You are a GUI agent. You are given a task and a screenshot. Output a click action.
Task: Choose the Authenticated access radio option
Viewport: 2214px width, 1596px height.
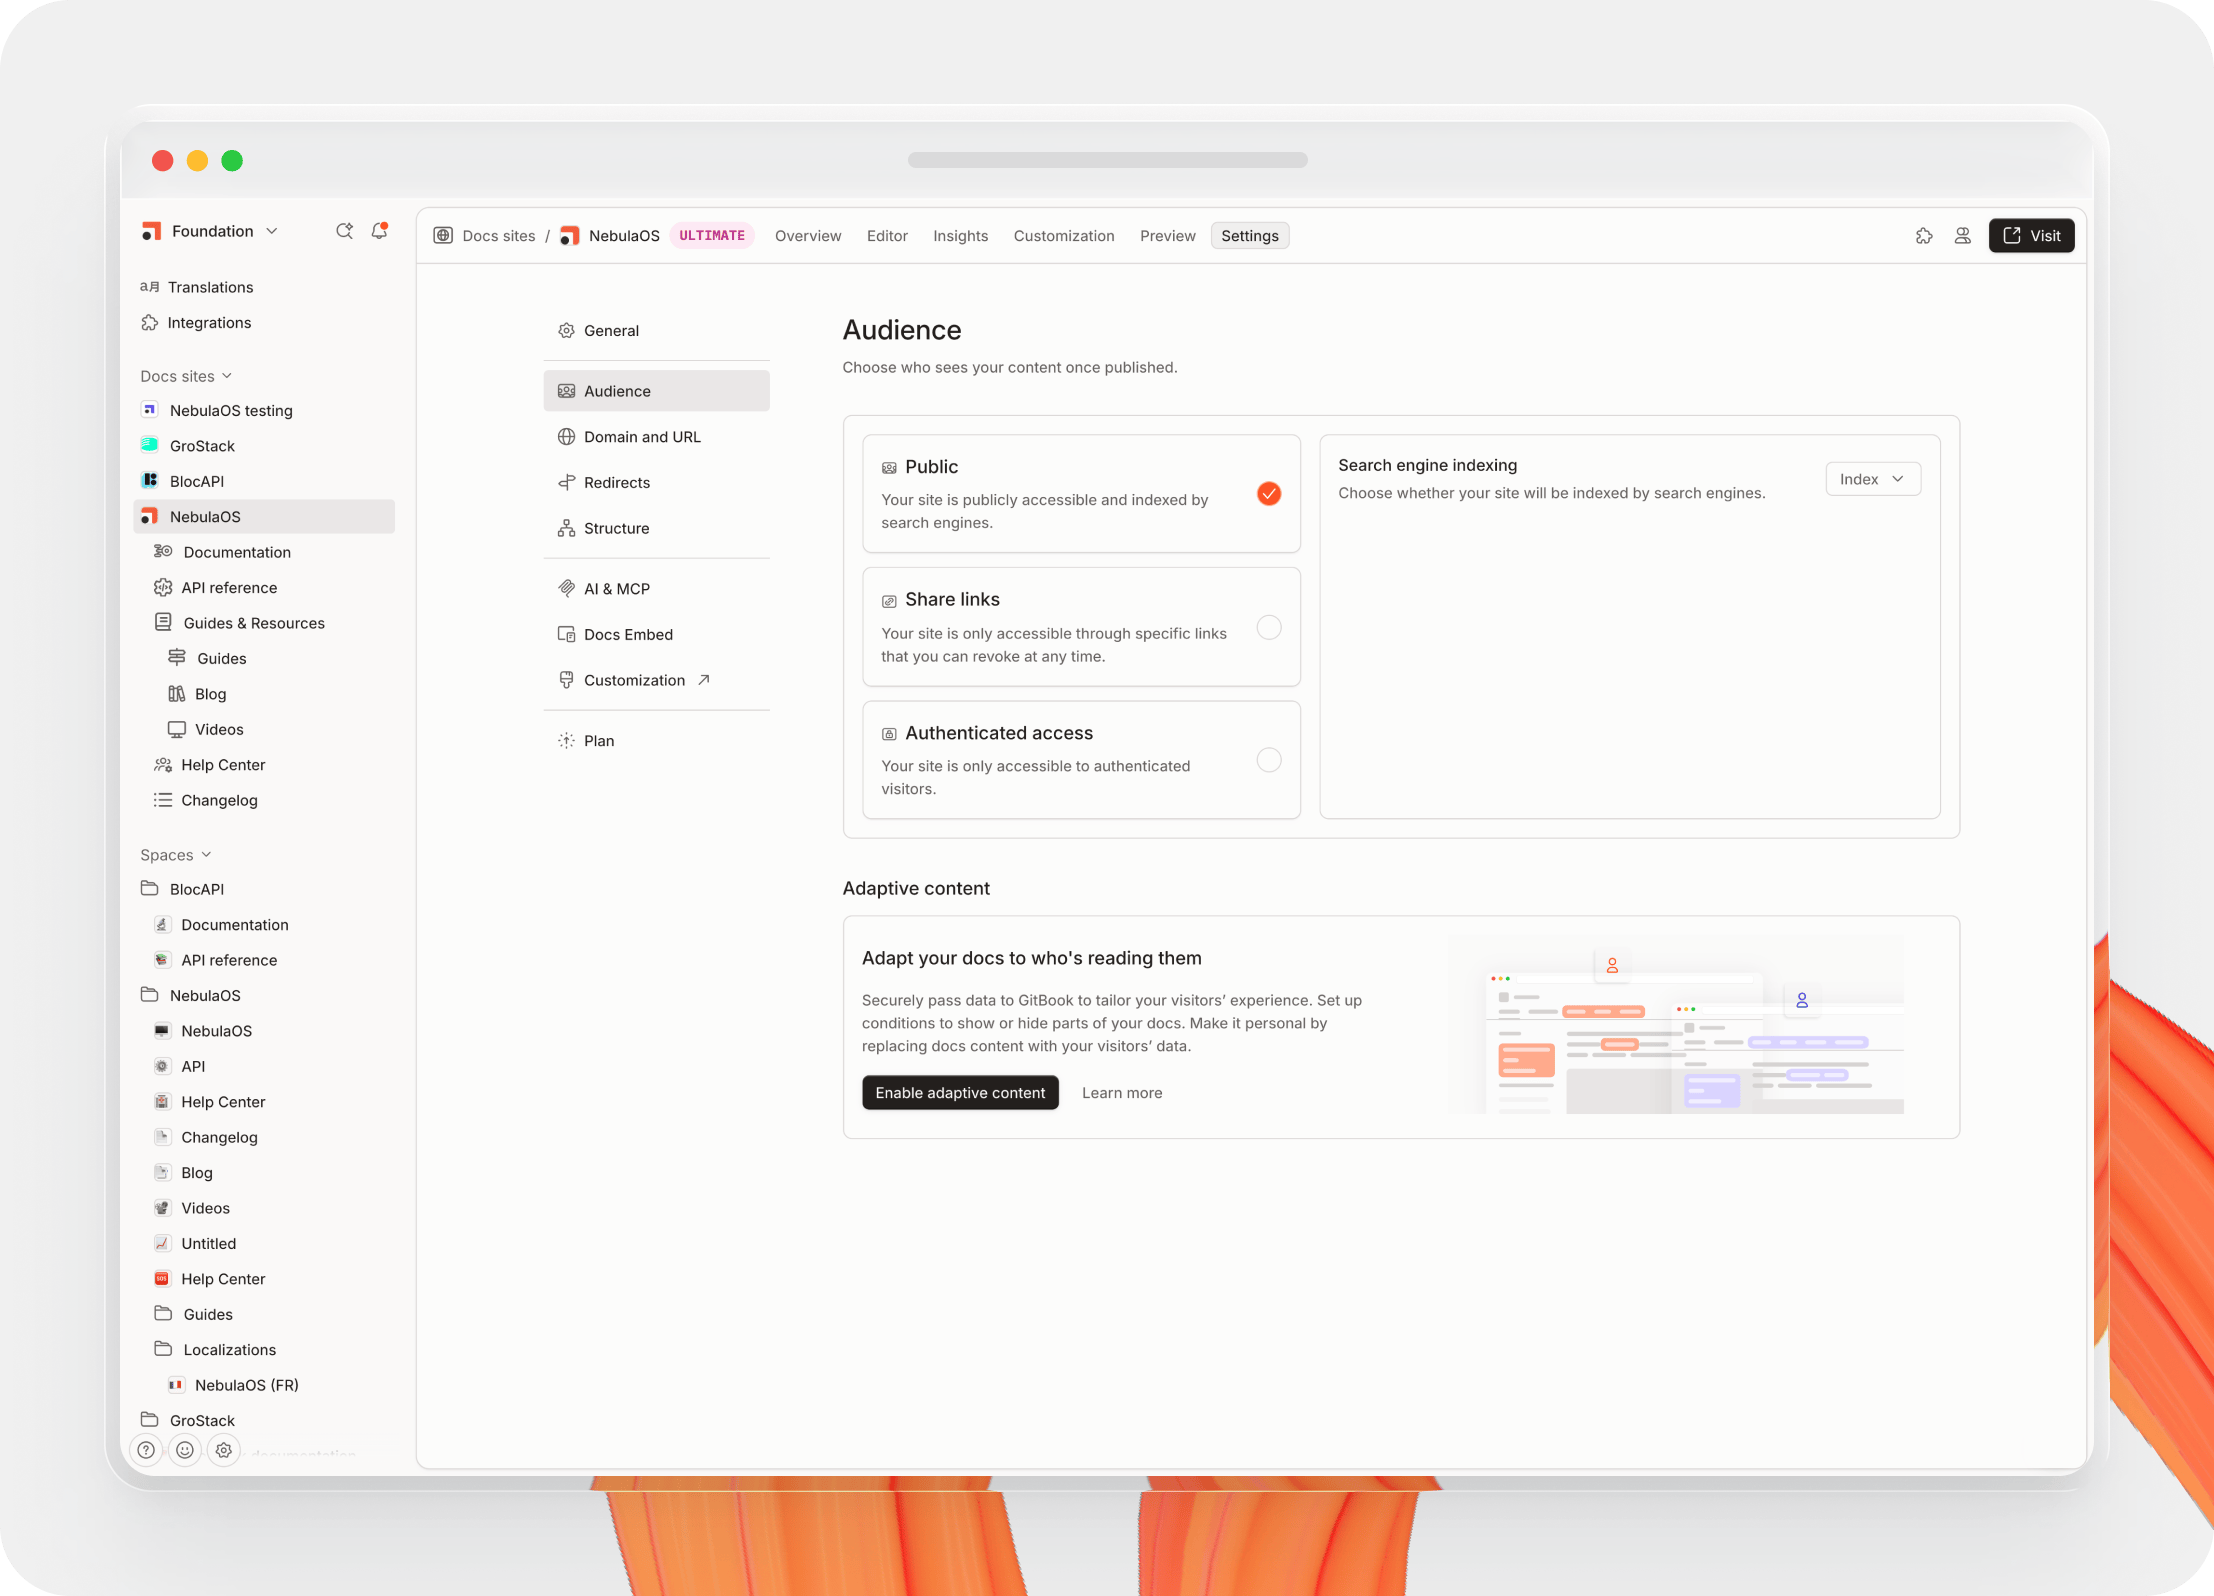point(1268,760)
